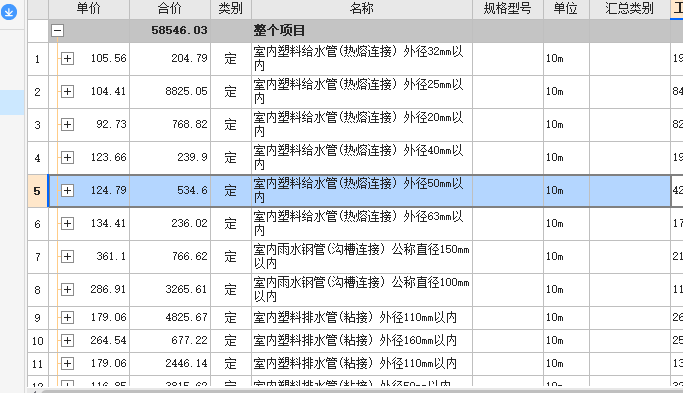Click total cell 766.62
The image size is (683, 393).
point(170,257)
